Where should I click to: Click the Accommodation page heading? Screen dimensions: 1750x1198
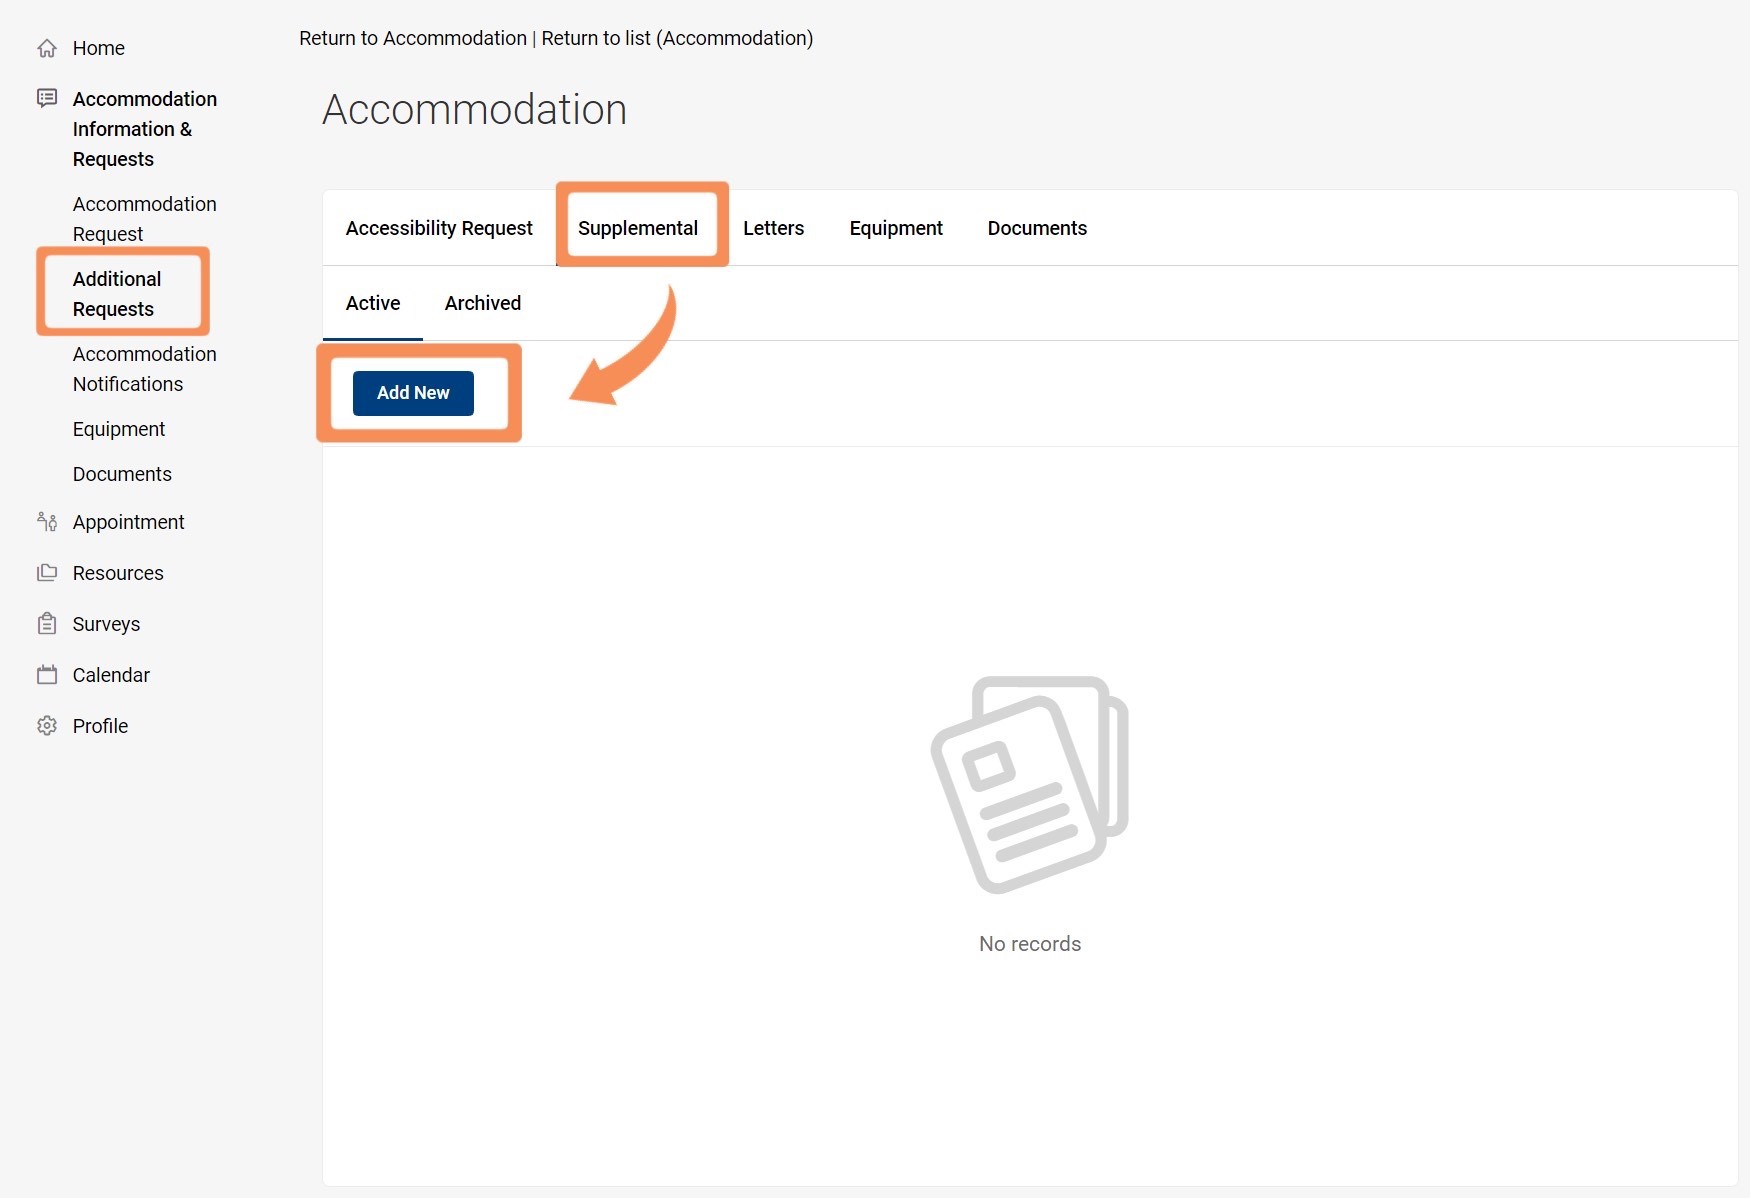pyautogui.click(x=475, y=109)
